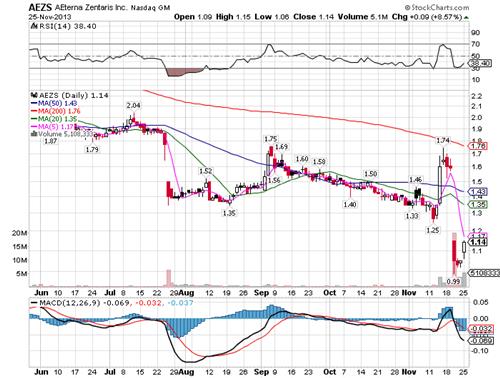The height and width of the screenshot is (378, 500).
Task: Click the Volume 5,108,333 legend entry
Action: point(65,134)
